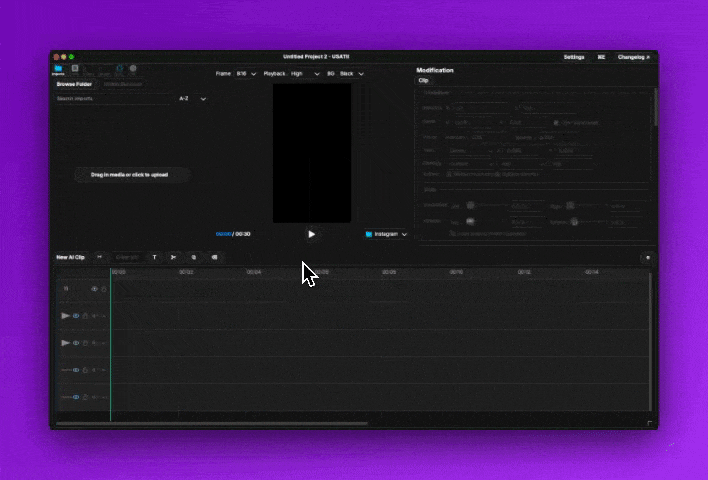
Task: Open Settings from the title bar
Action: (574, 57)
